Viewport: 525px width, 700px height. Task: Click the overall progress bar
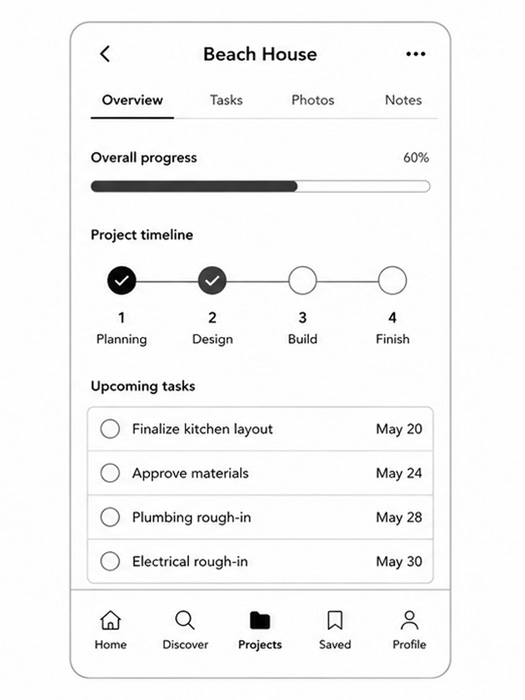[x=260, y=186]
